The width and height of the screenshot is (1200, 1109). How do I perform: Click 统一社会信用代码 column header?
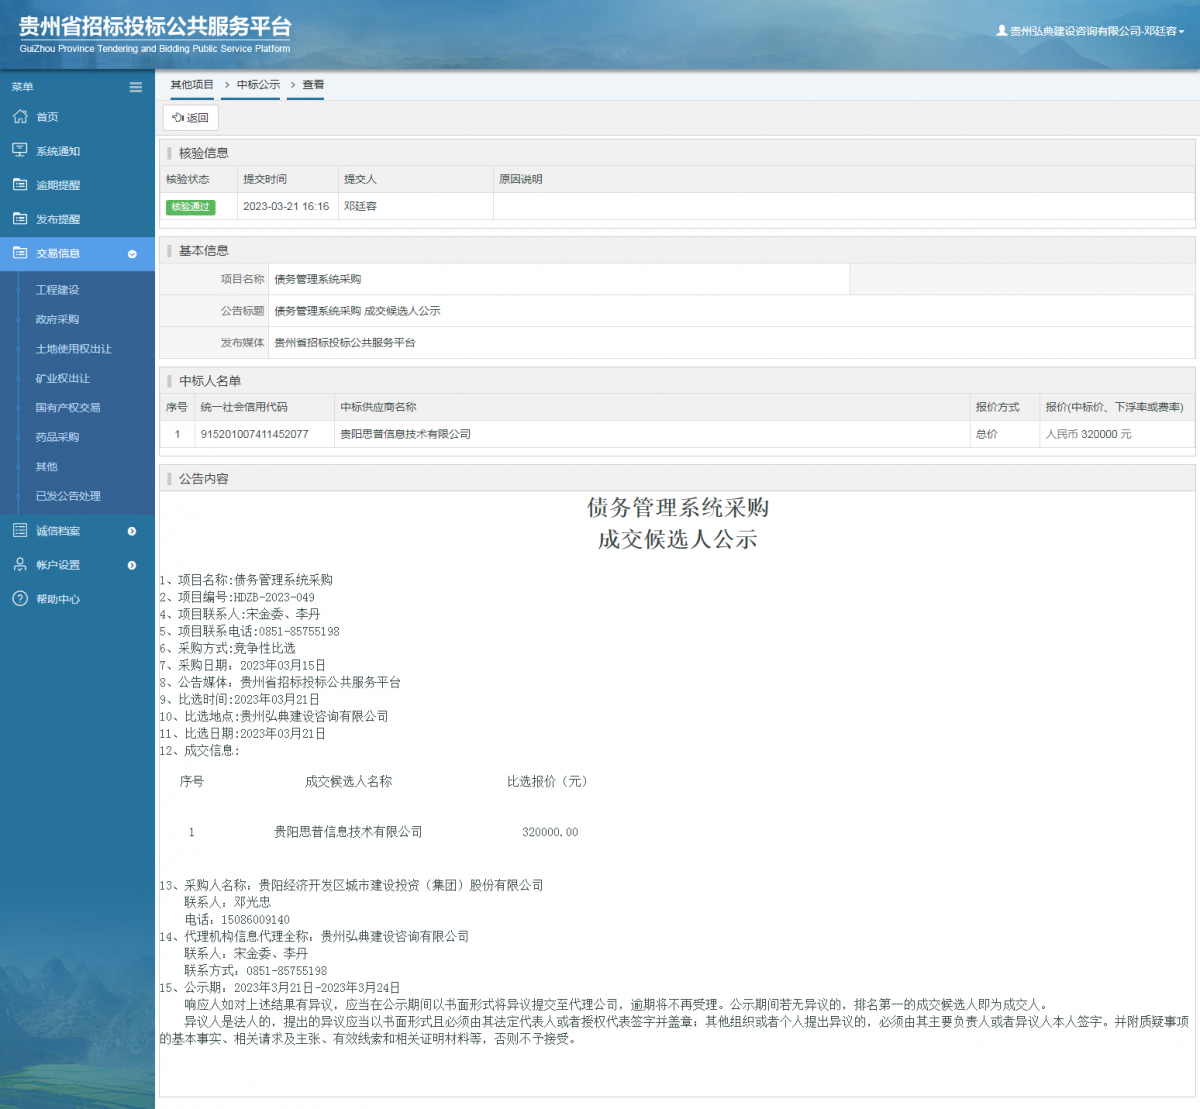tap(244, 407)
